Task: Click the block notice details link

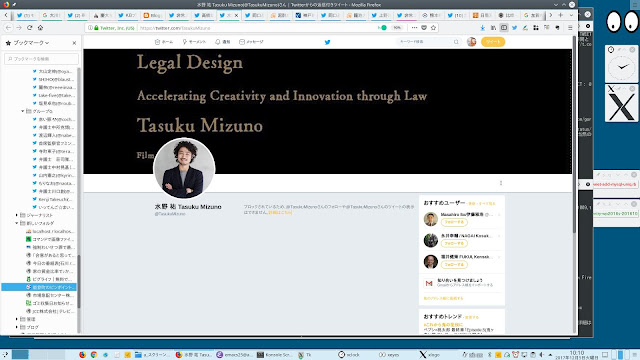Action: pos(280,213)
